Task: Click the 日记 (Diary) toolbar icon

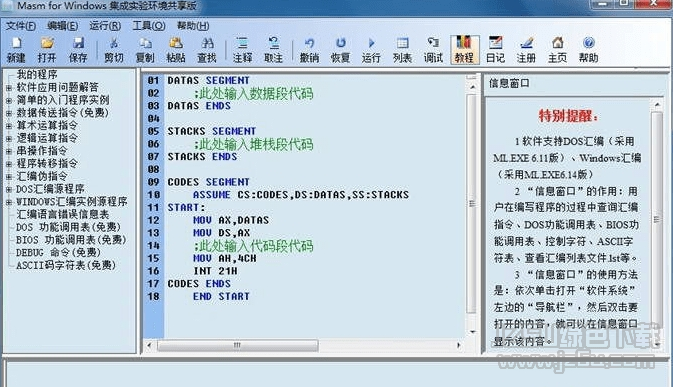Action: [x=495, y=43]
